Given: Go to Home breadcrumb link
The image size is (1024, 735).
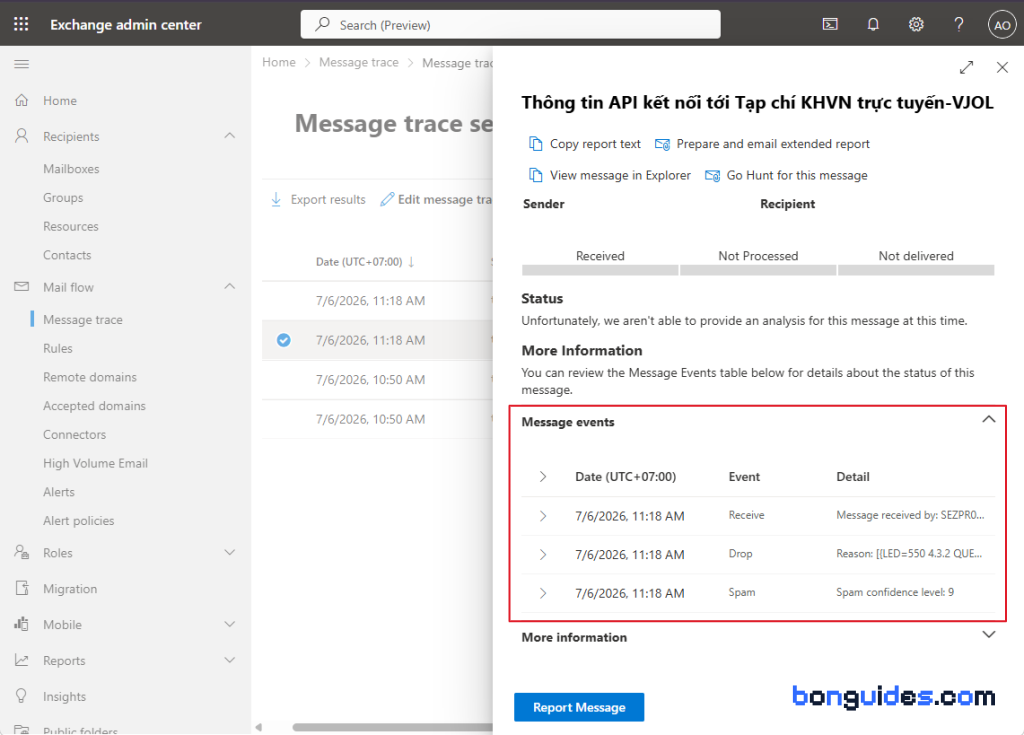Looking at the screenshot, I should coord(279,62).
